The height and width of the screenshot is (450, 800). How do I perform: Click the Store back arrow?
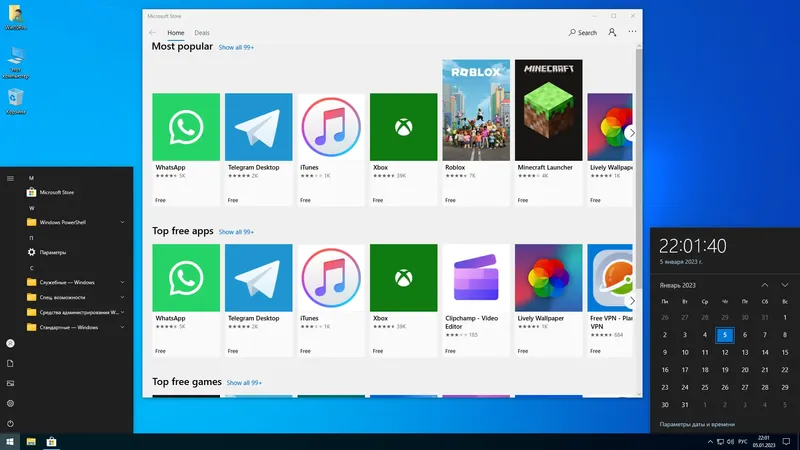coord(153,33)
